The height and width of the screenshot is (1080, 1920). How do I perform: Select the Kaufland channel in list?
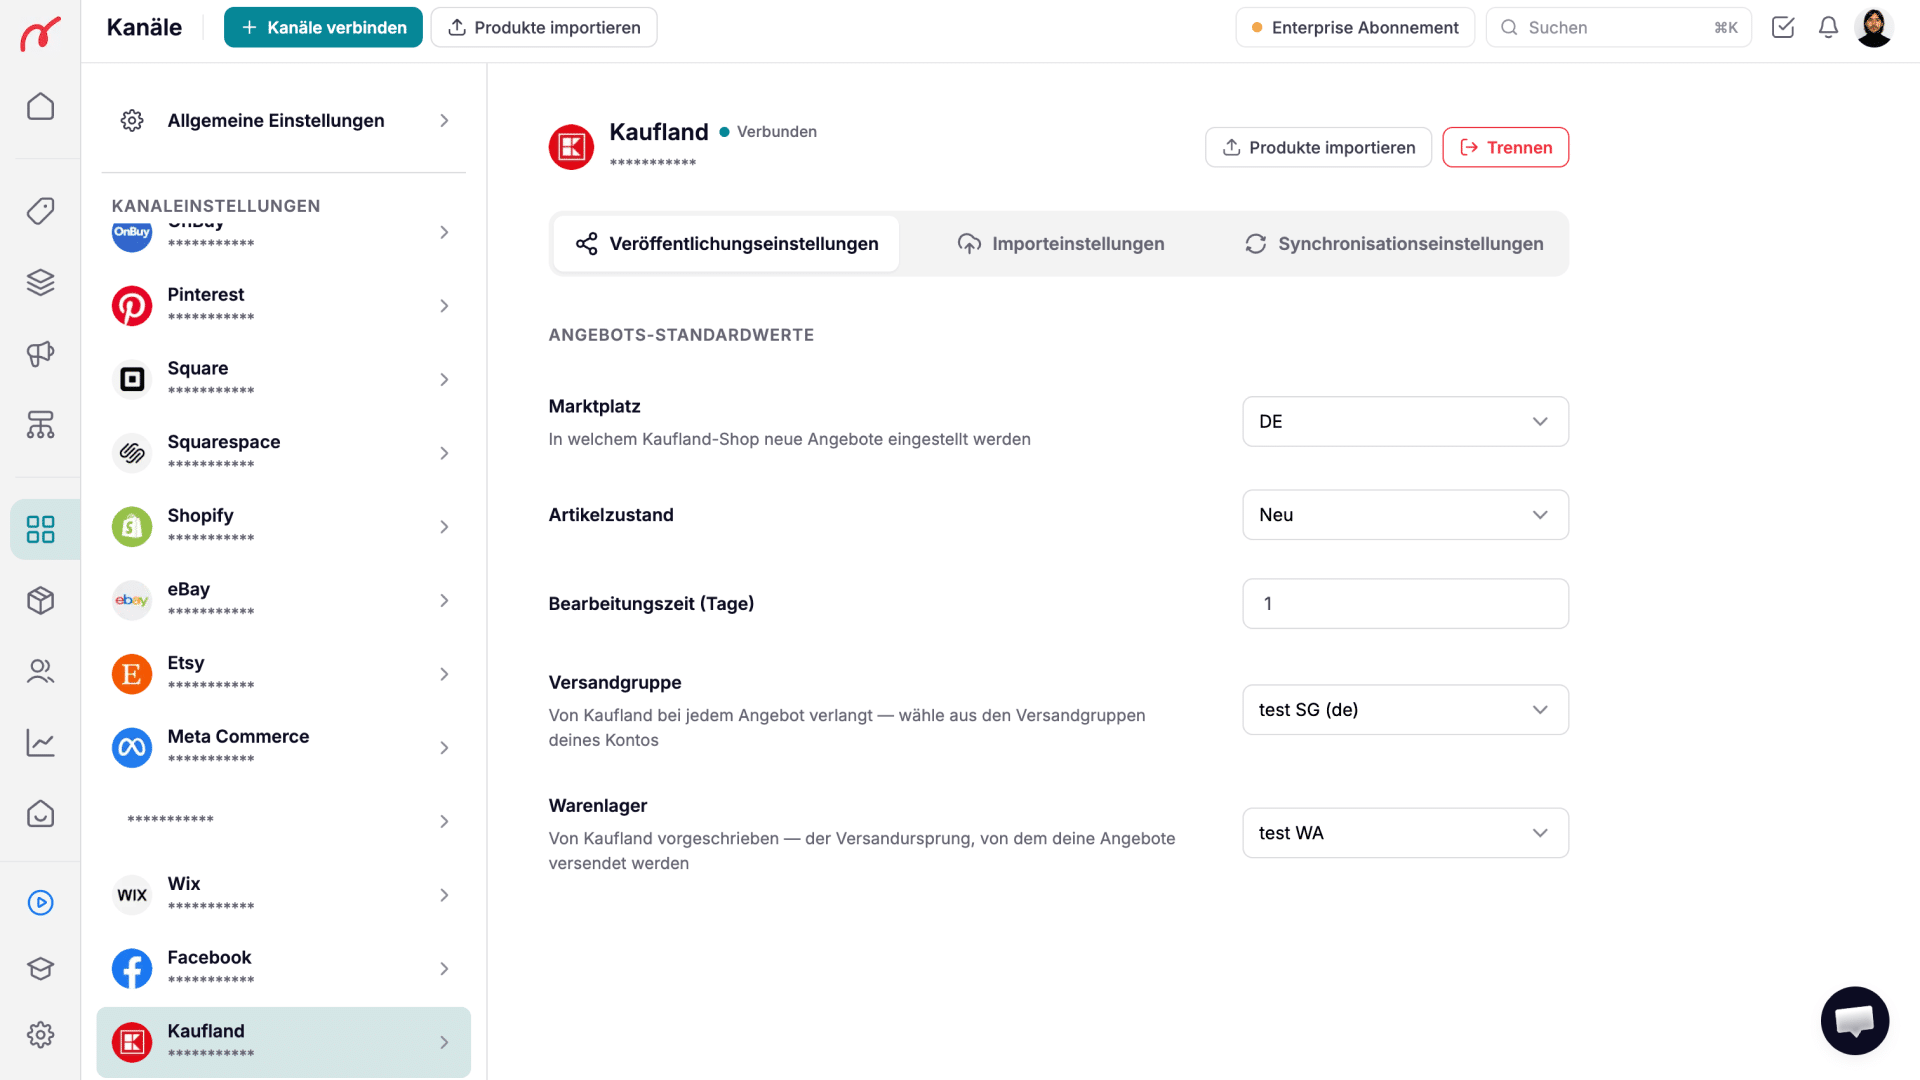pyautogui.click(x=283, y=1042)
